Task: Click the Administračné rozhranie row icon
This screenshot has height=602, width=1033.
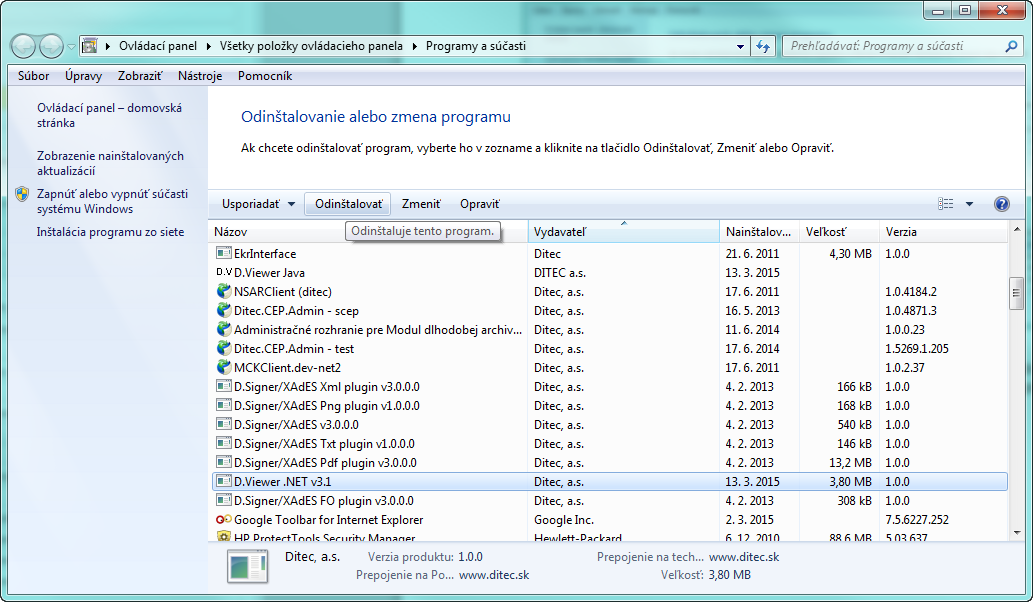Action: 224,329
